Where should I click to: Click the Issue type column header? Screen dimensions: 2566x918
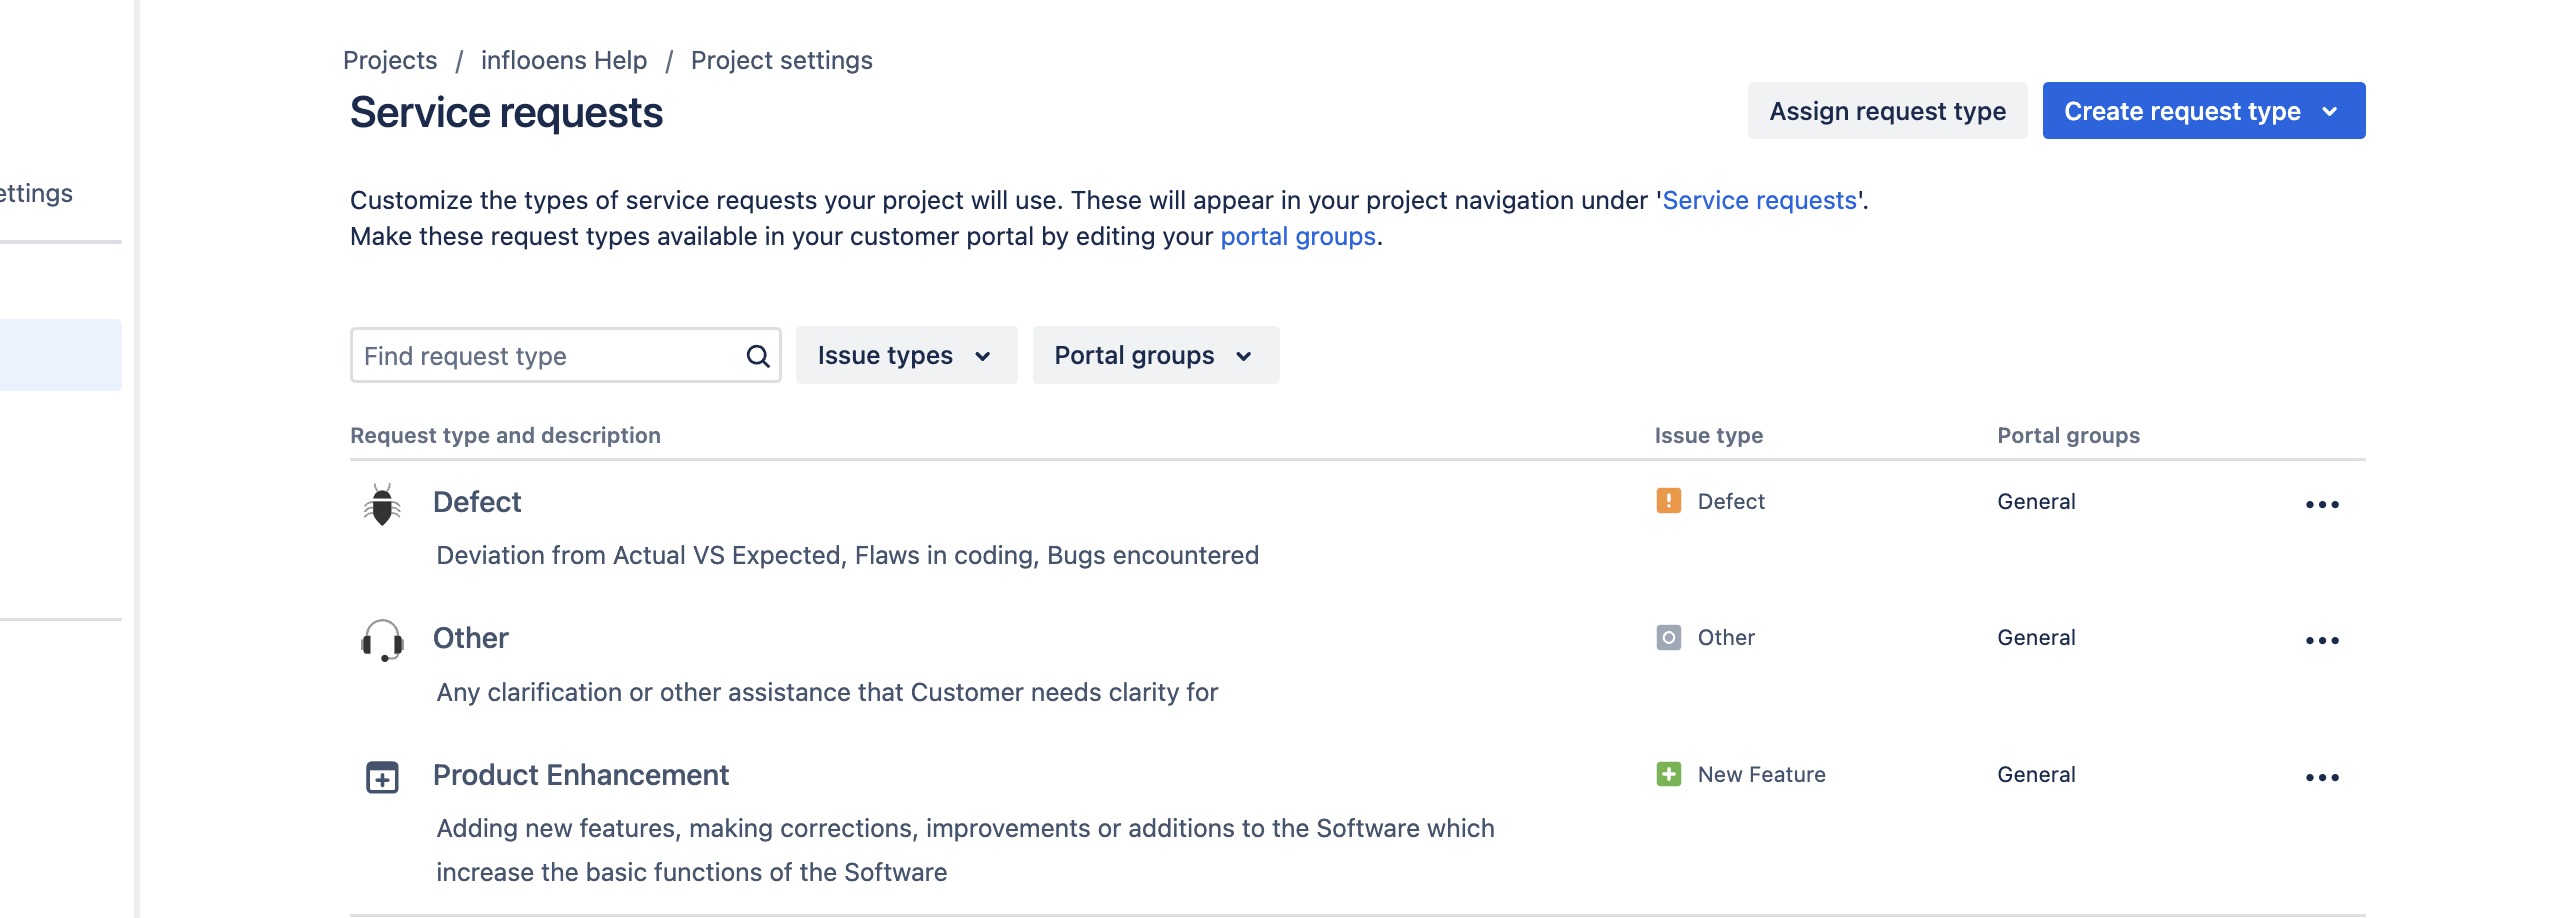(1708, 435)
